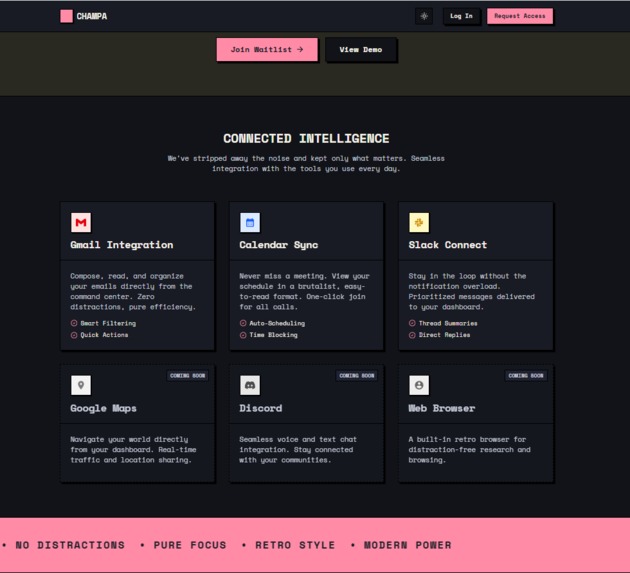Open the View Demo button
630x573 pixels.
pyautogui.click(x=360, y=50)
